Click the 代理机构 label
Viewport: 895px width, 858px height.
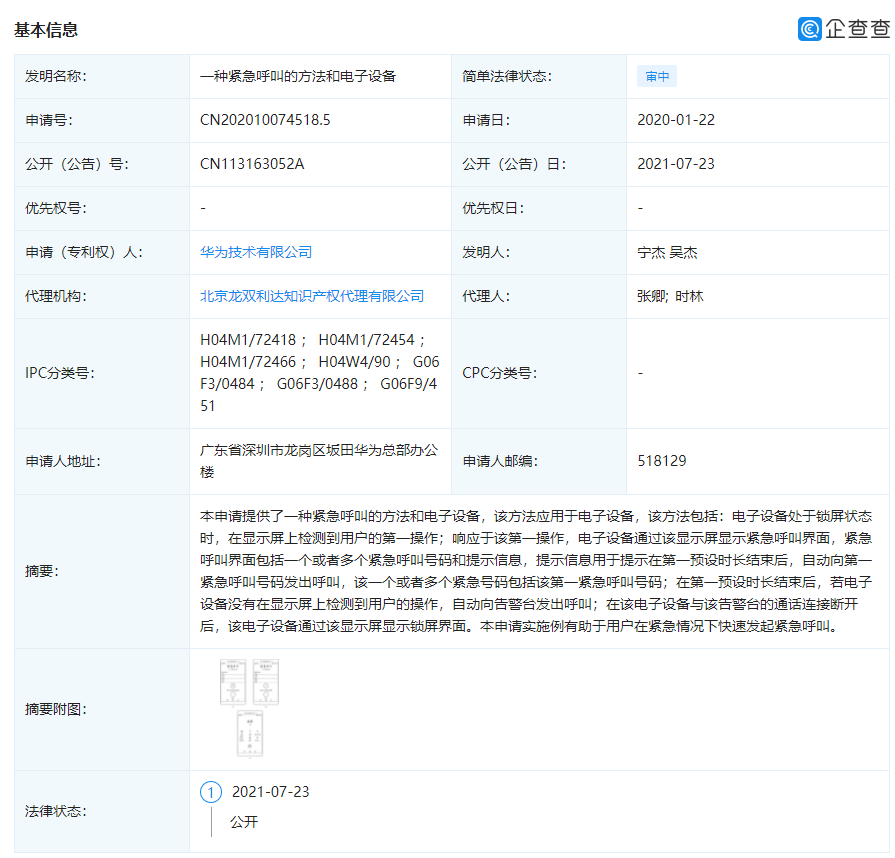tap(55, 296)
